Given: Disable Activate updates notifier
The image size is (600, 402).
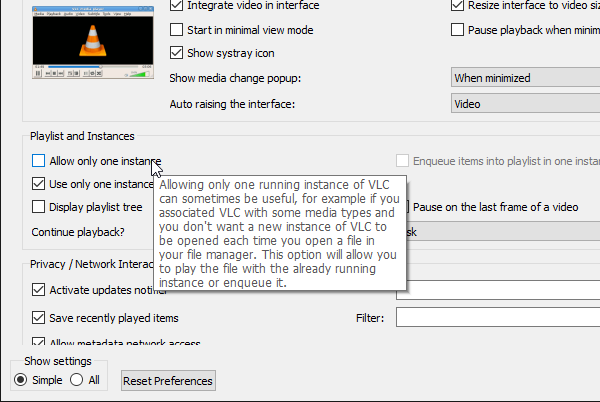Looking at the screenshot, I should tap(39, 291).
